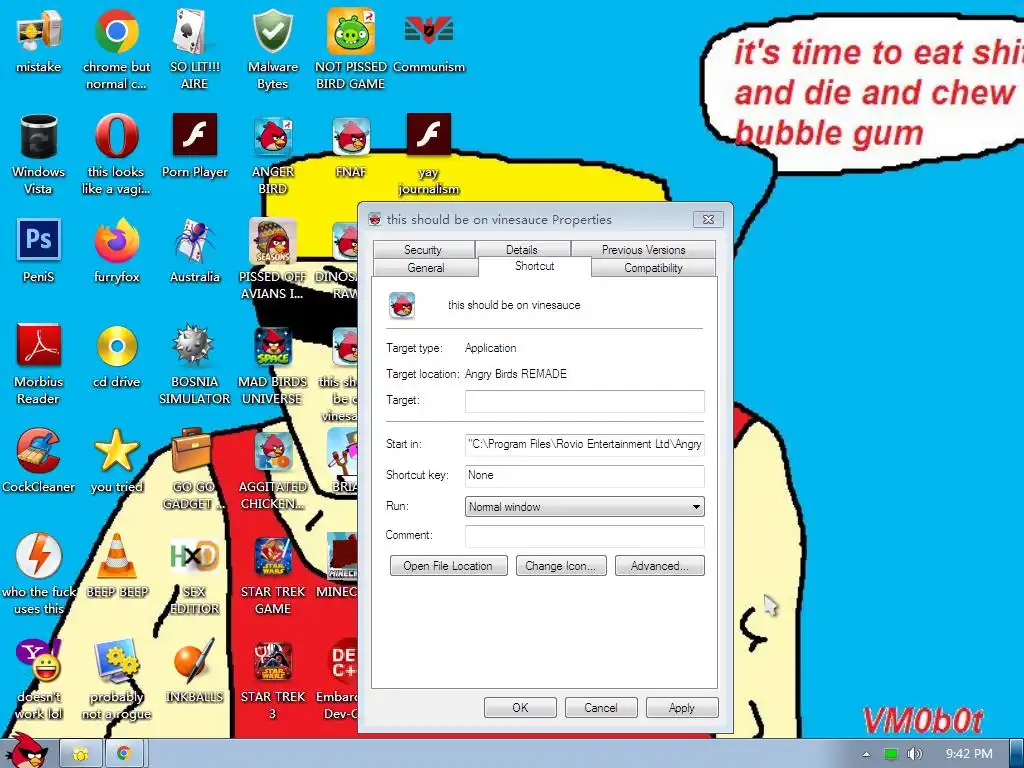
Task: Select the "doesn't work lol" Yahoo icon
Action: click(x=39, y=679)
